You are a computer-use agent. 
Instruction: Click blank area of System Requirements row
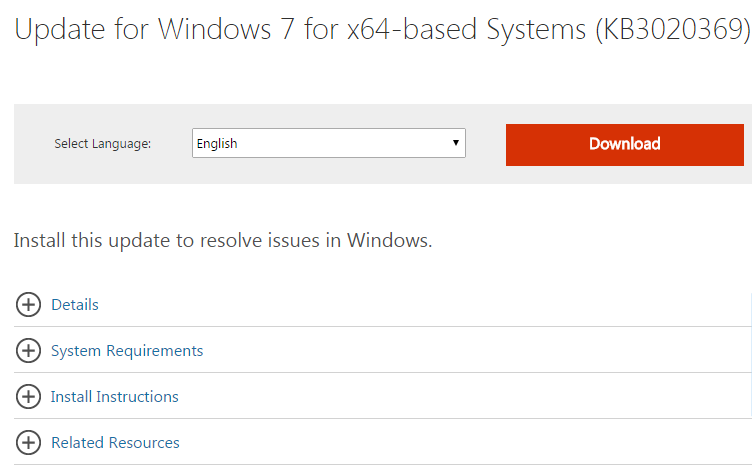(480, 351)
